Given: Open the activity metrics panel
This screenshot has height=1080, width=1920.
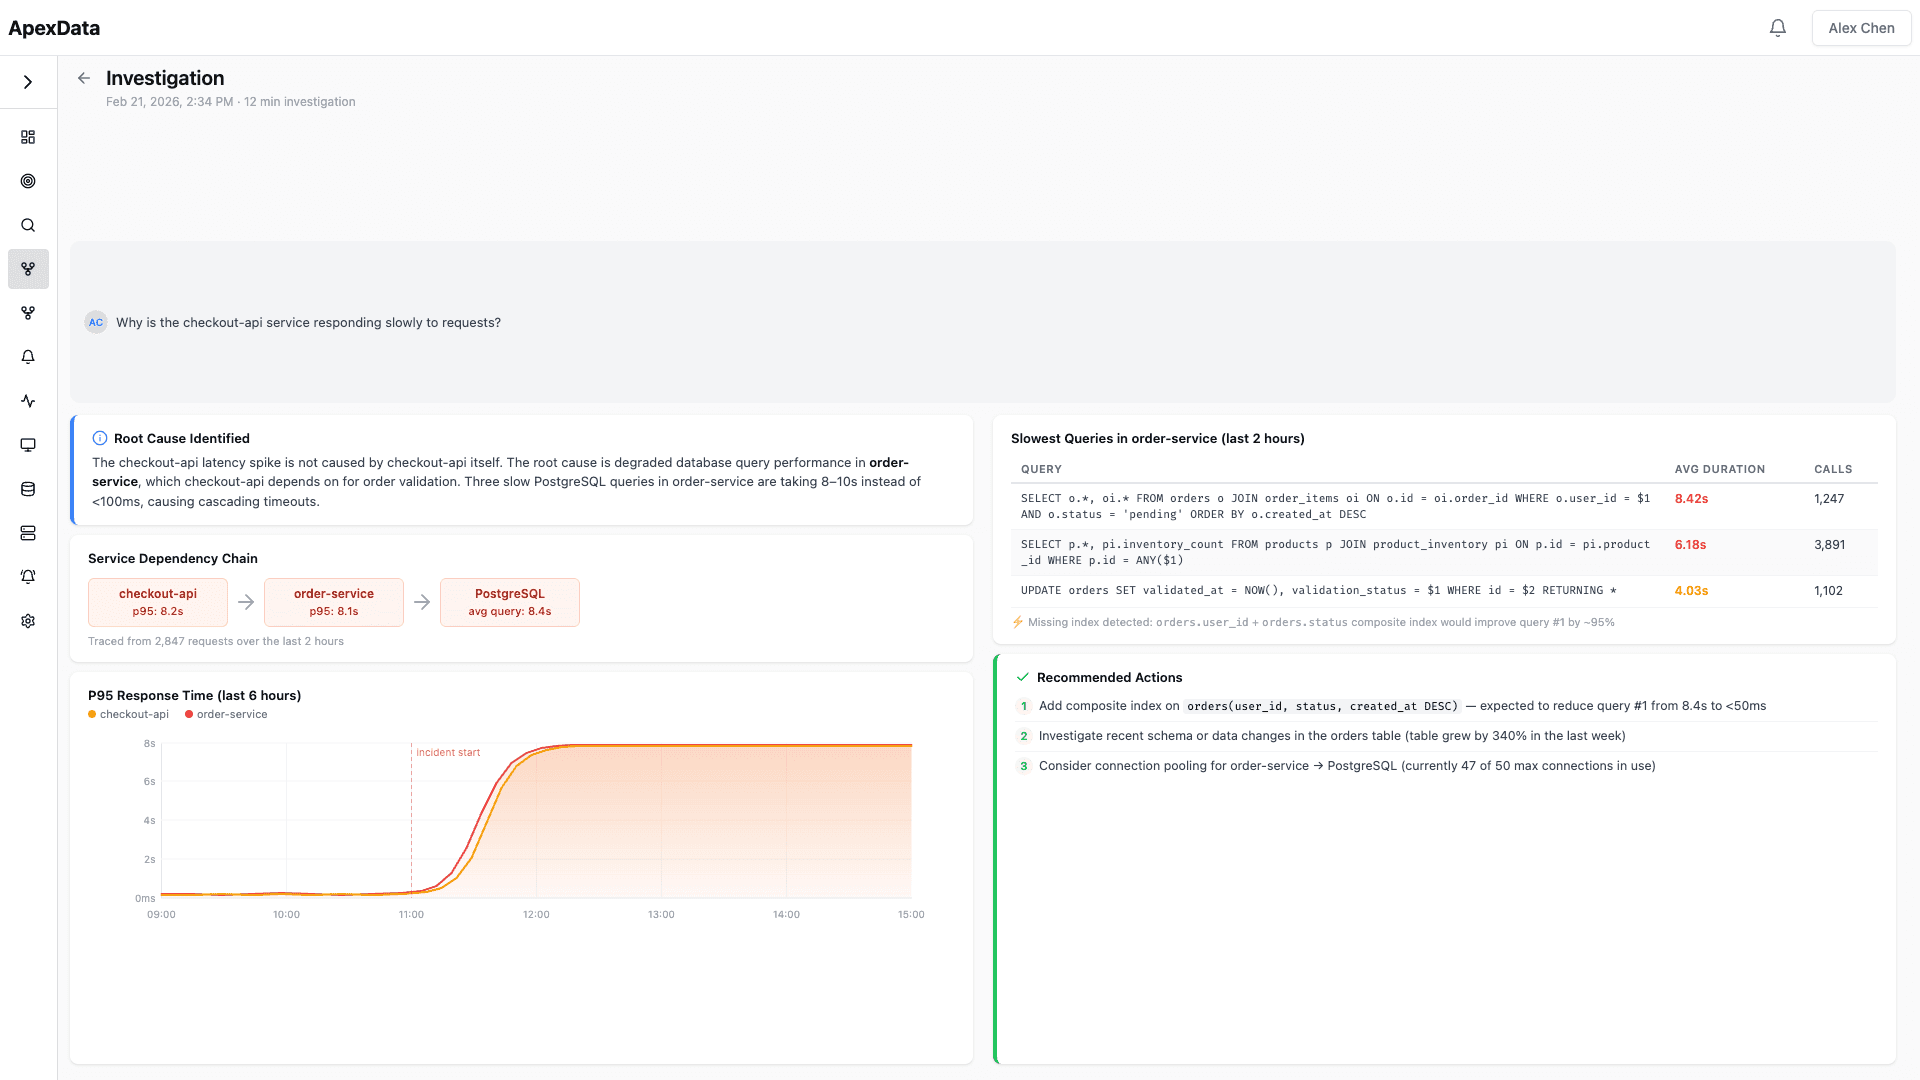Looking at the screenshot, I should tap(28, 401).
